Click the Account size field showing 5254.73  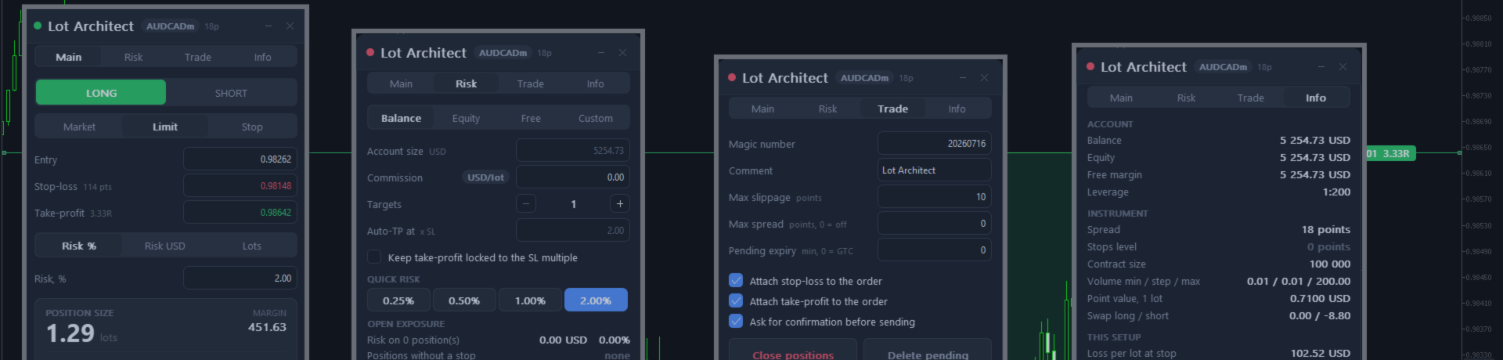(x=573, y=151)
